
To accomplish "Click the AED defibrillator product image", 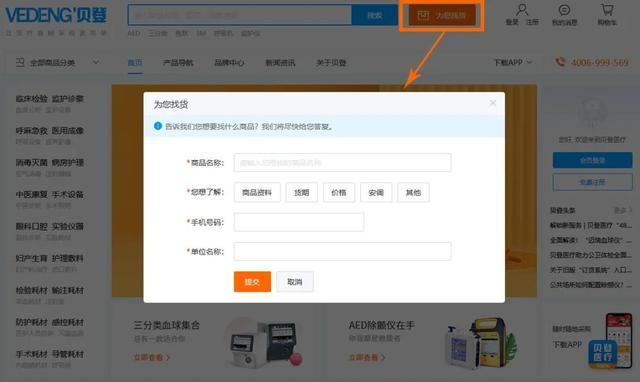I will coord(482,343).
